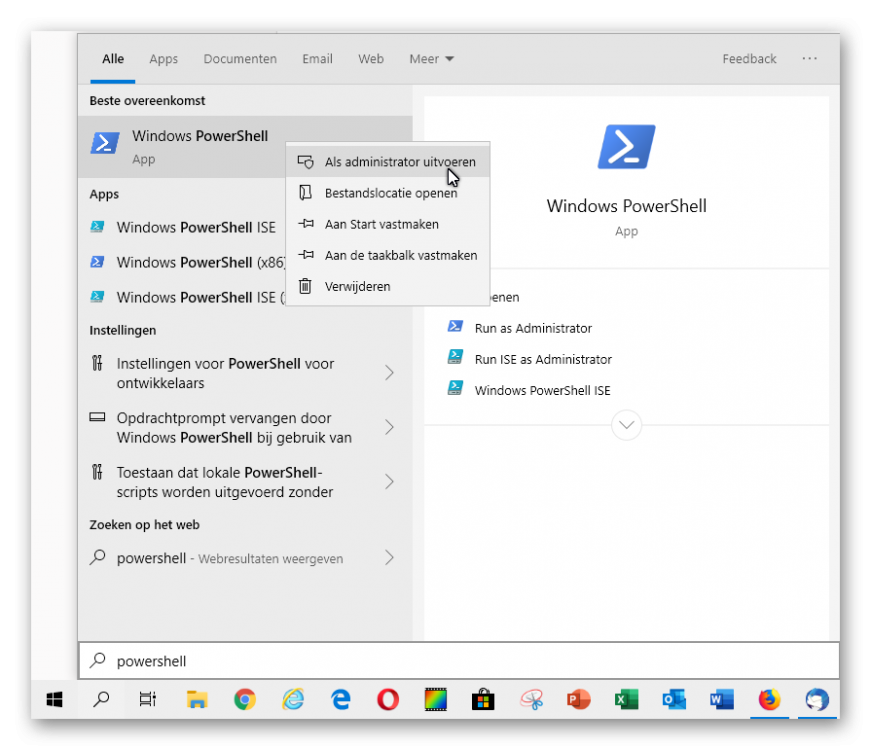871x750 pixels.
Task: Launch Internet Explorer from taskbar
Action: [293, 699]
